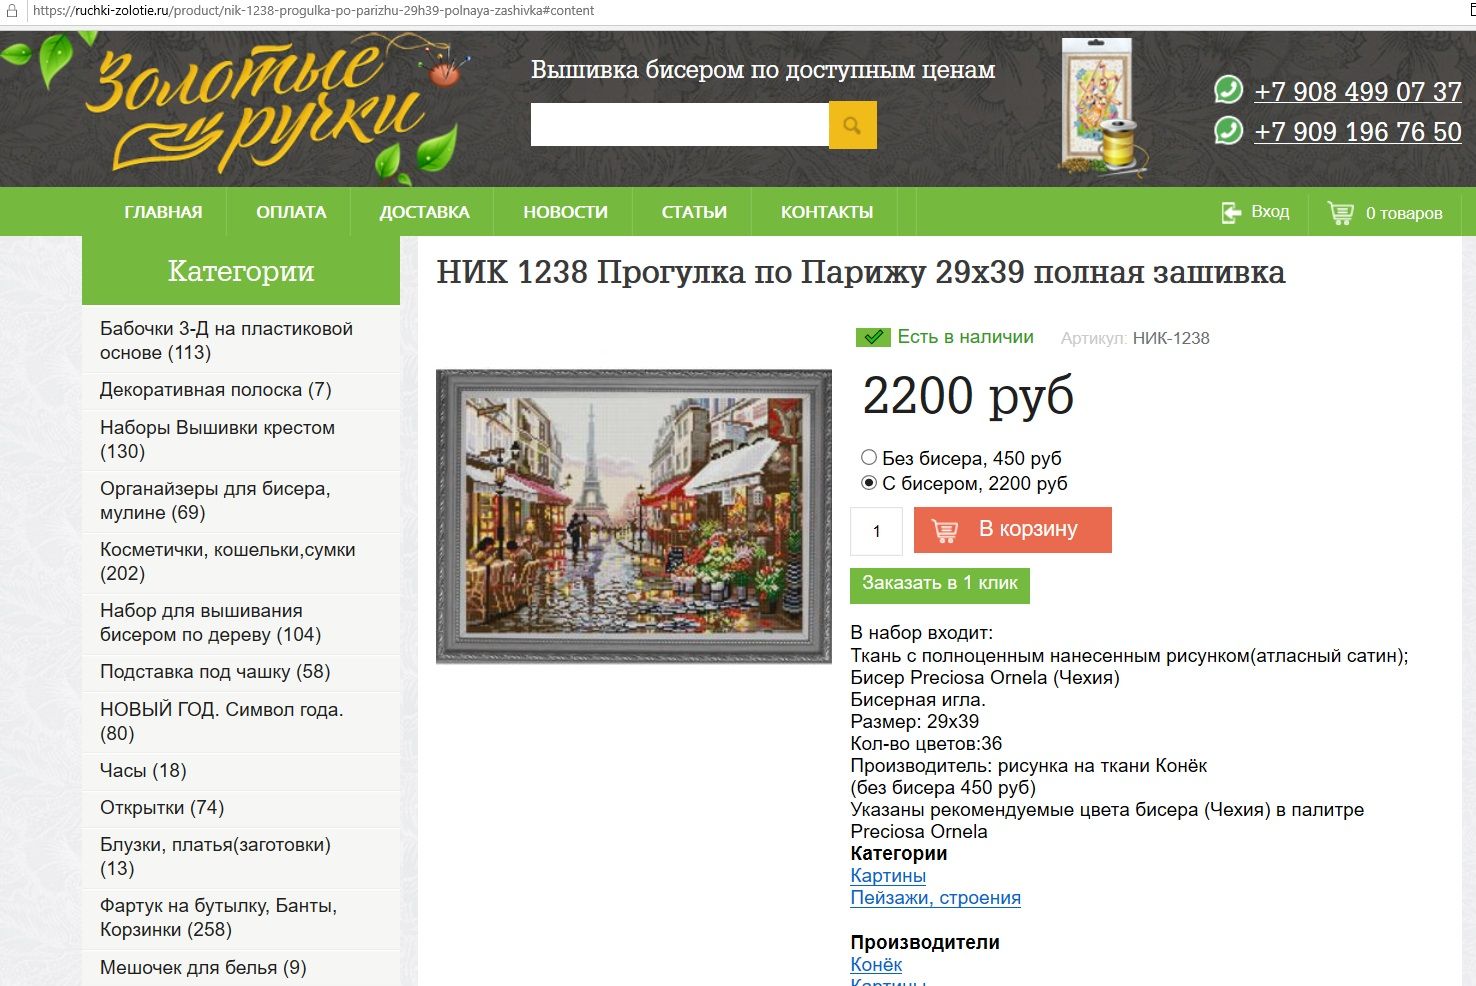
Task: Click the shopping cart icon in header
Action: pos(1340,212)
